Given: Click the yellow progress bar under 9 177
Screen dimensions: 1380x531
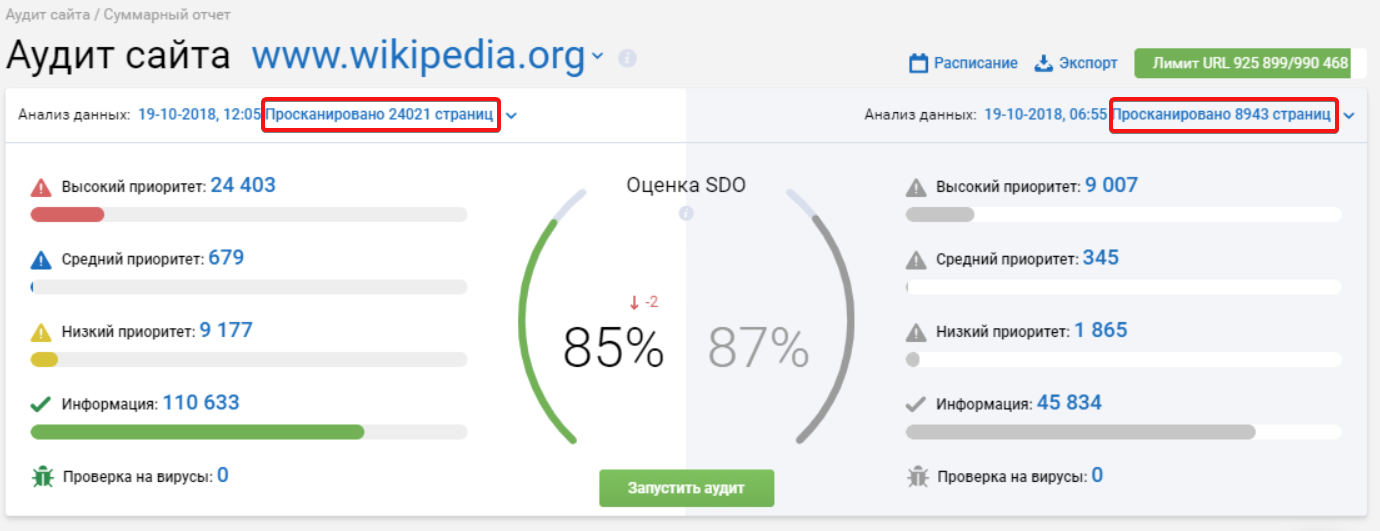Looking at the screenshot, I should tap(44, 359).
